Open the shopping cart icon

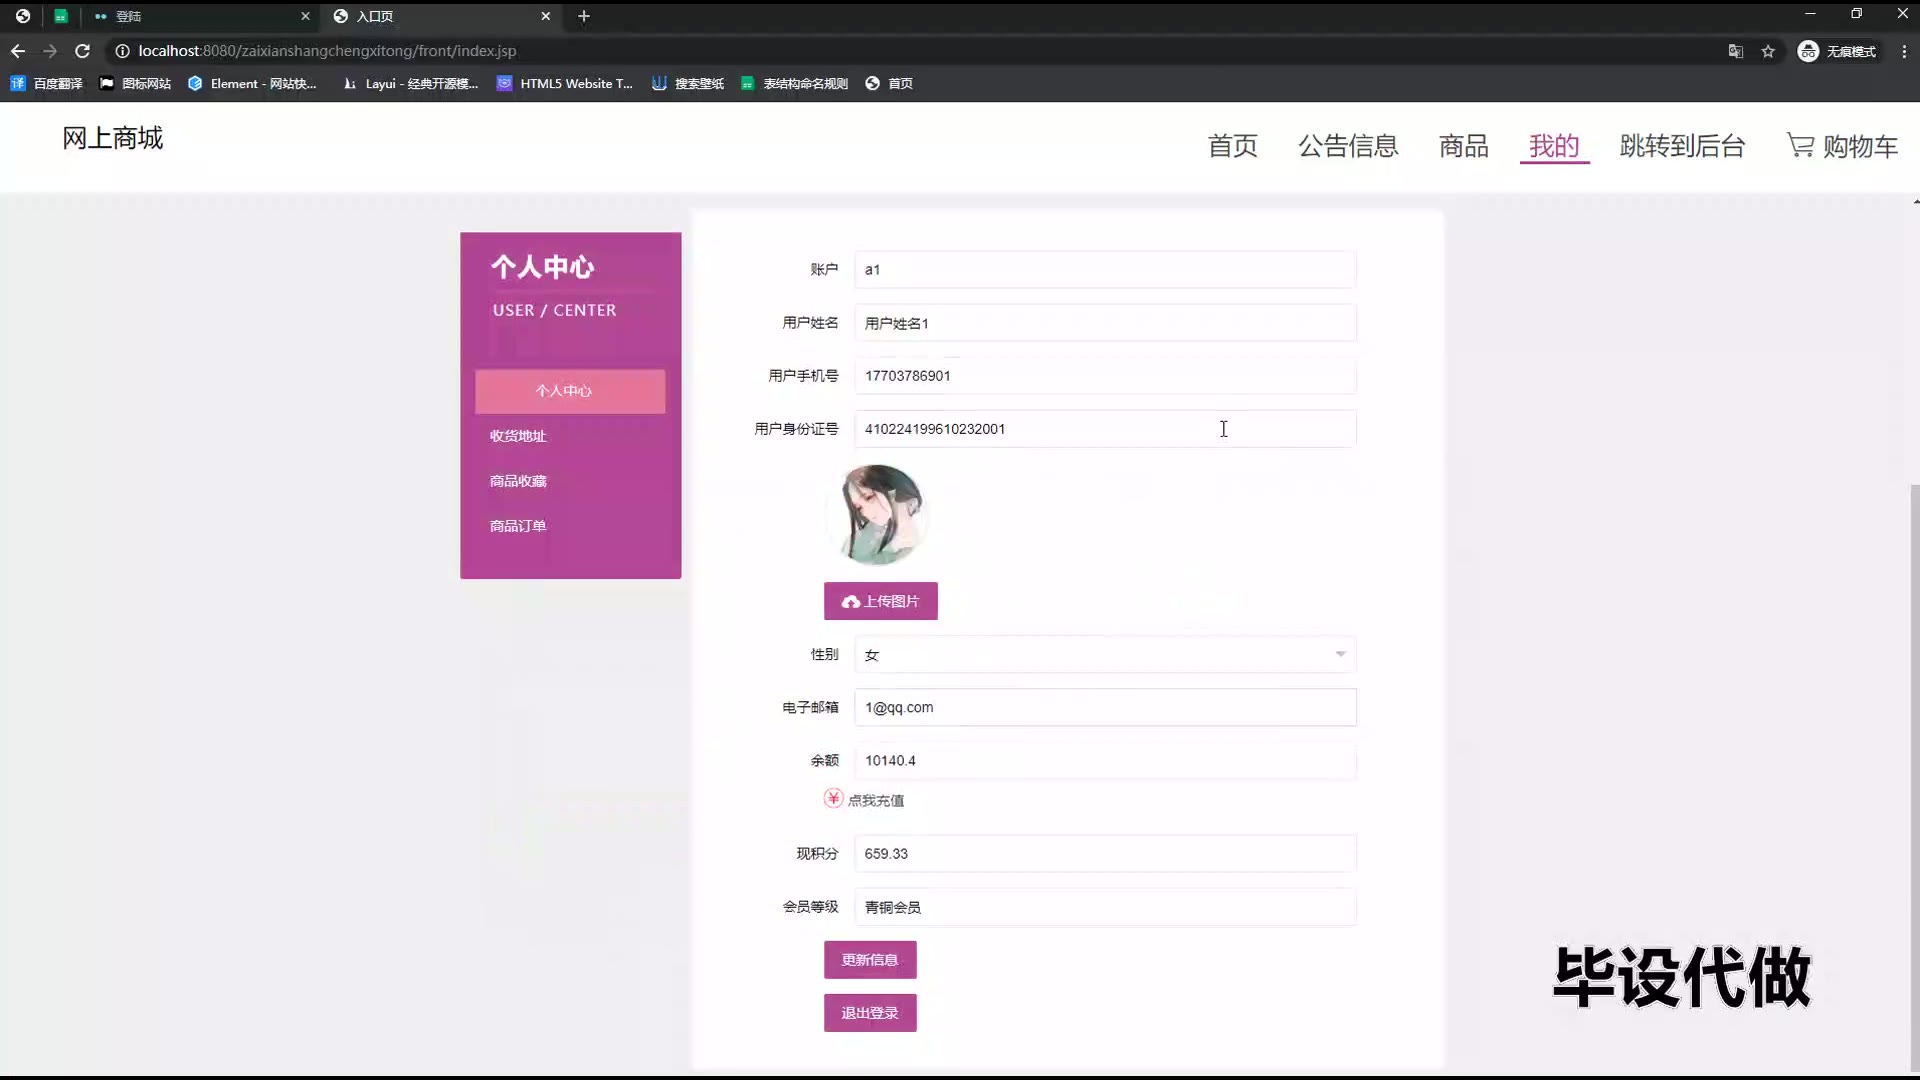pos(1800,146)
